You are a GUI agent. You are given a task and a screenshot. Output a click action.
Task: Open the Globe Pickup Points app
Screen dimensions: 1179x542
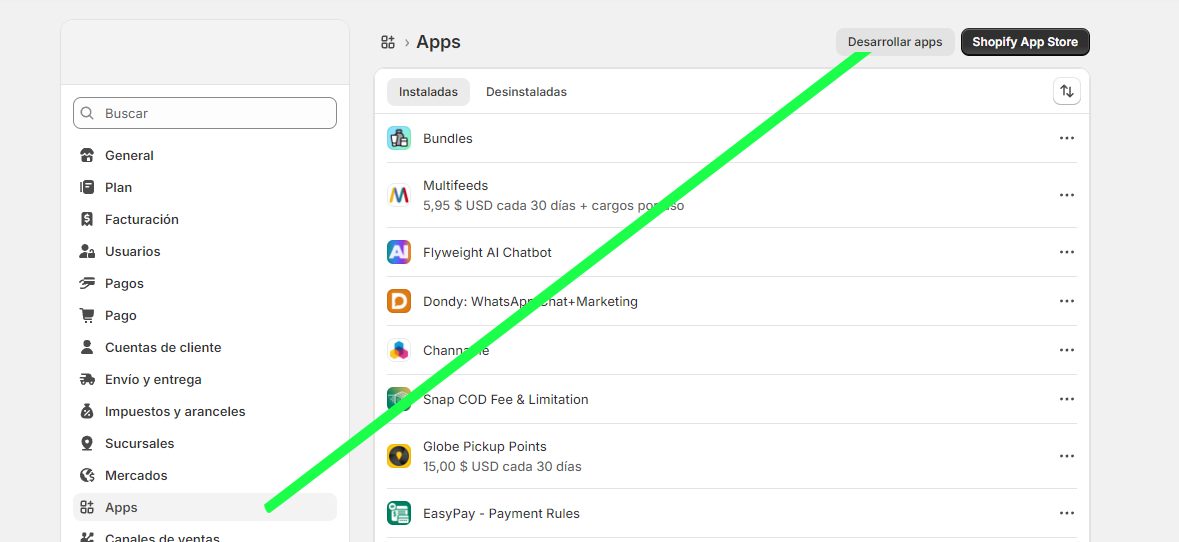(x=485, y=447)
